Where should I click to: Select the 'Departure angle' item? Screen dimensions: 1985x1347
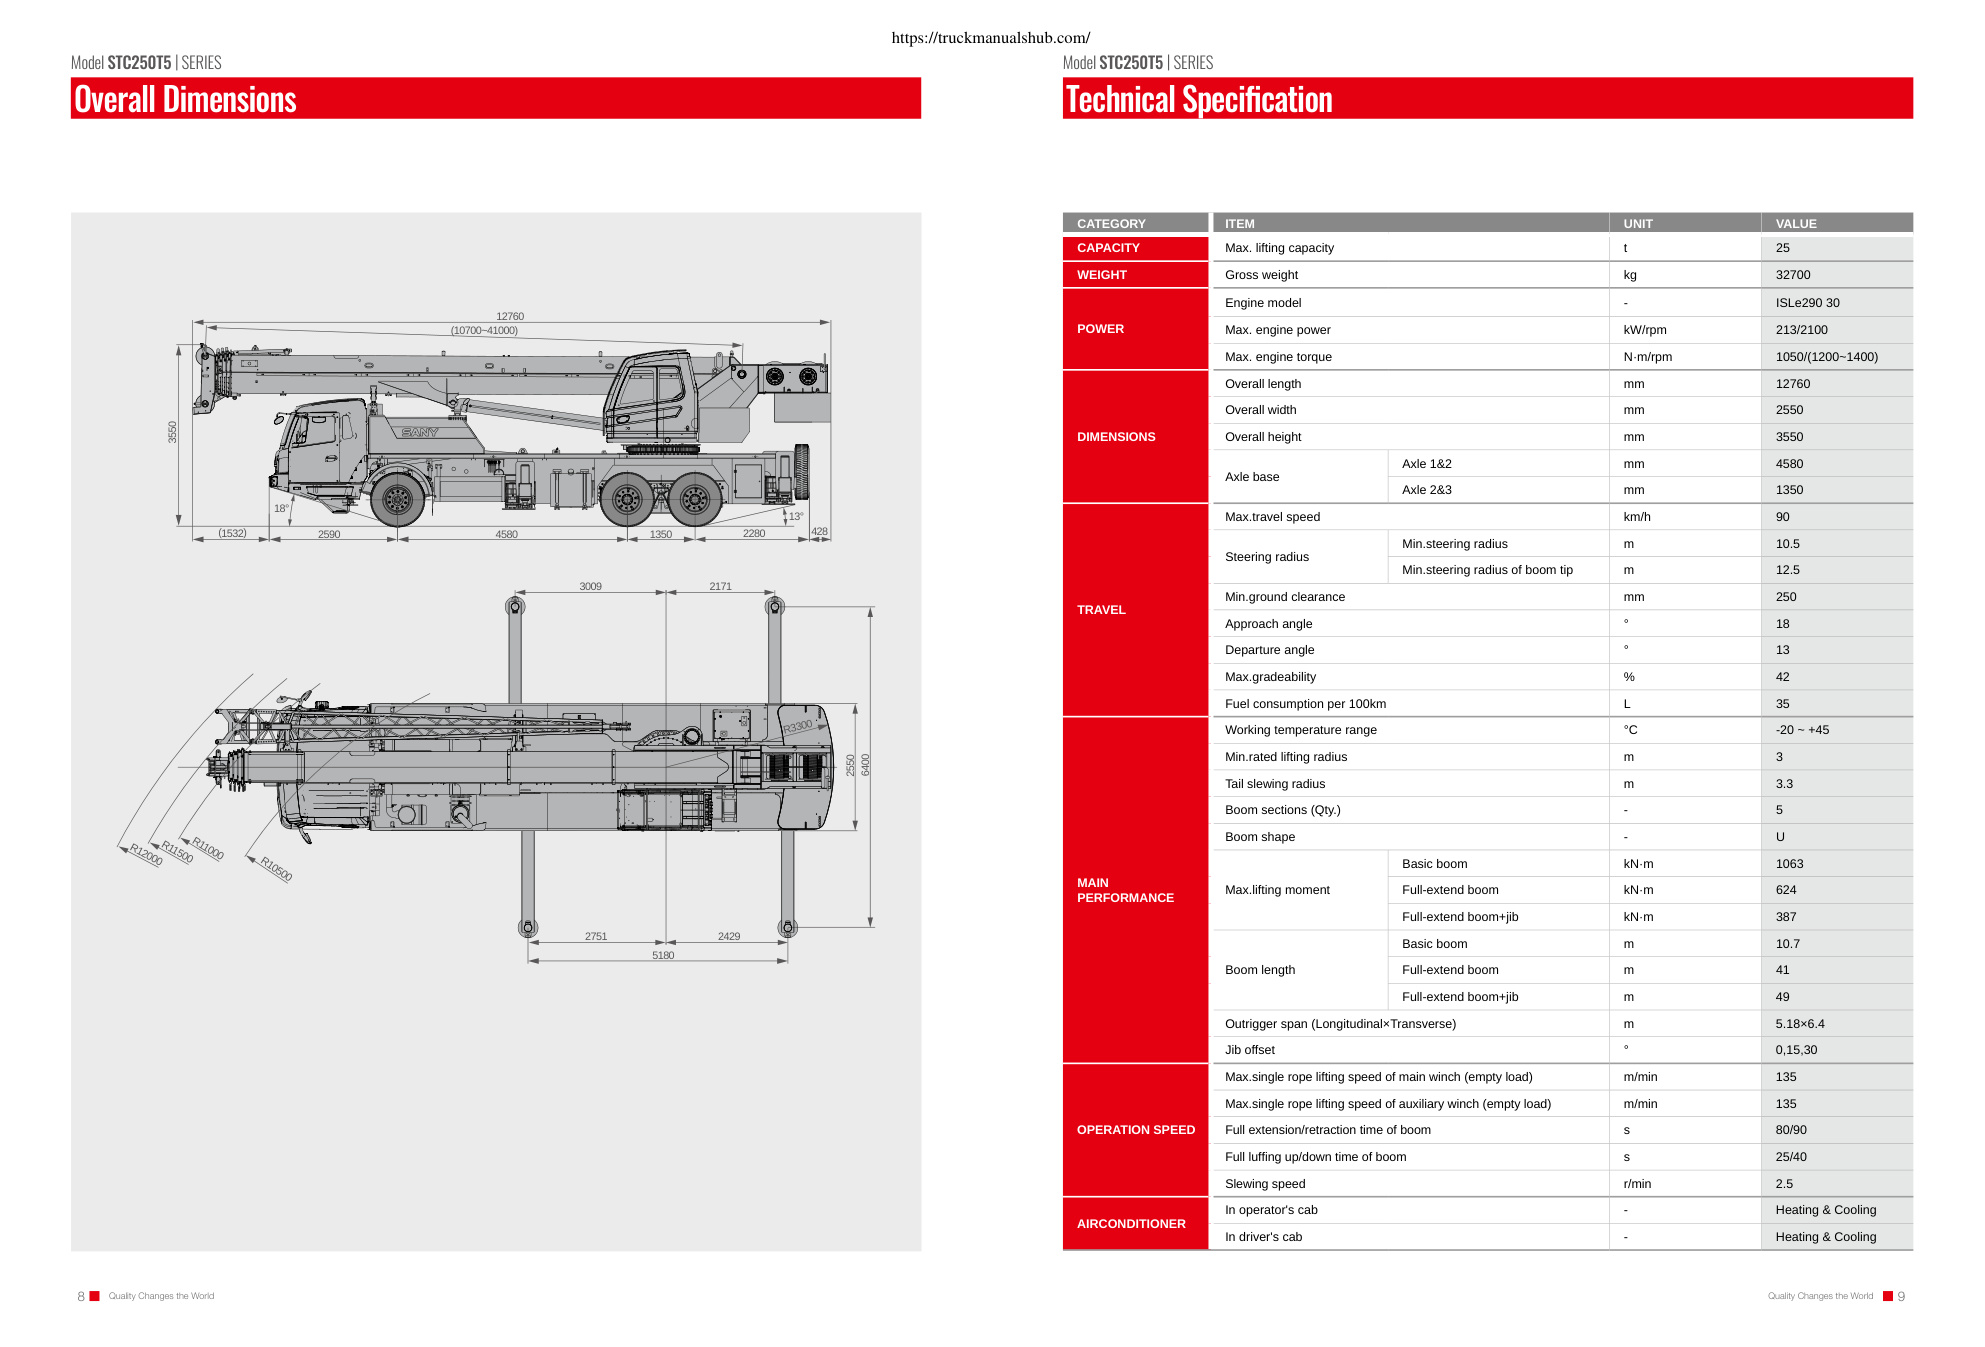pos(1269,650)
